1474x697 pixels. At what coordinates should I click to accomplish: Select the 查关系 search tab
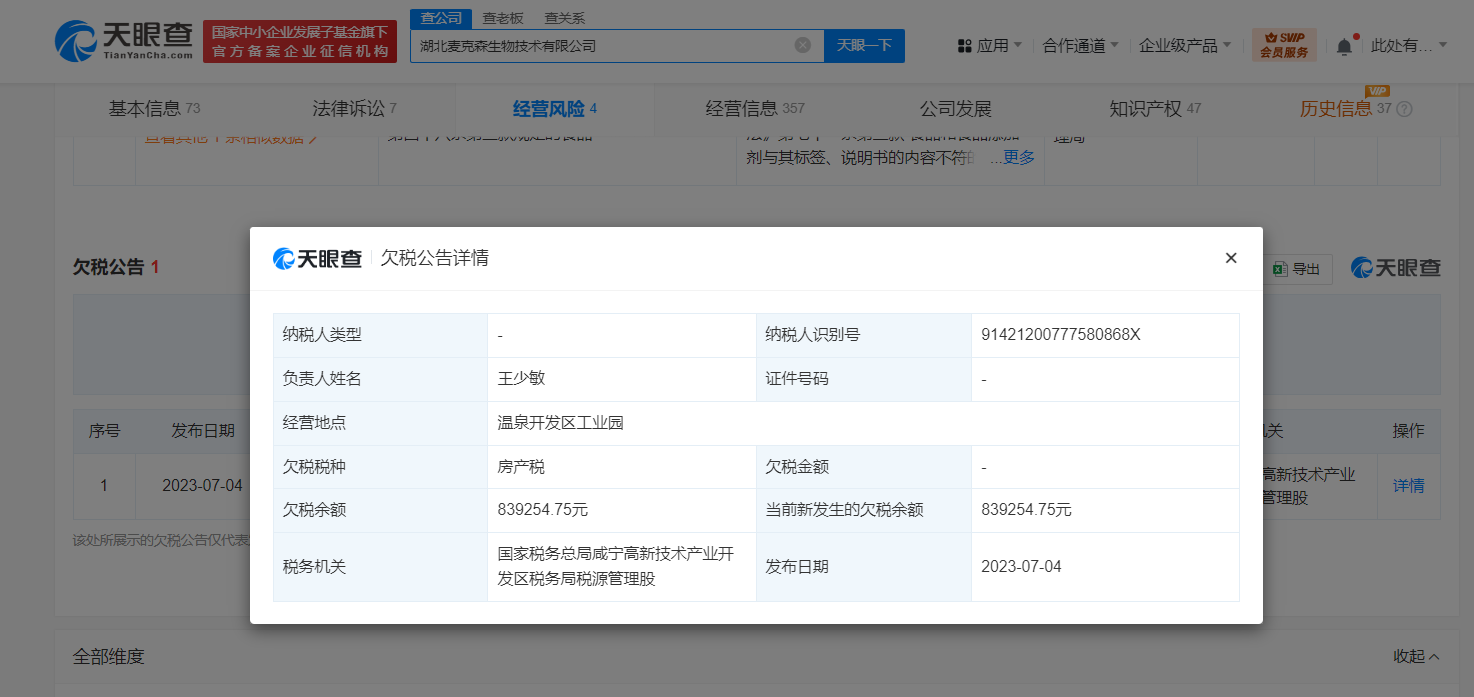(564, 18)
